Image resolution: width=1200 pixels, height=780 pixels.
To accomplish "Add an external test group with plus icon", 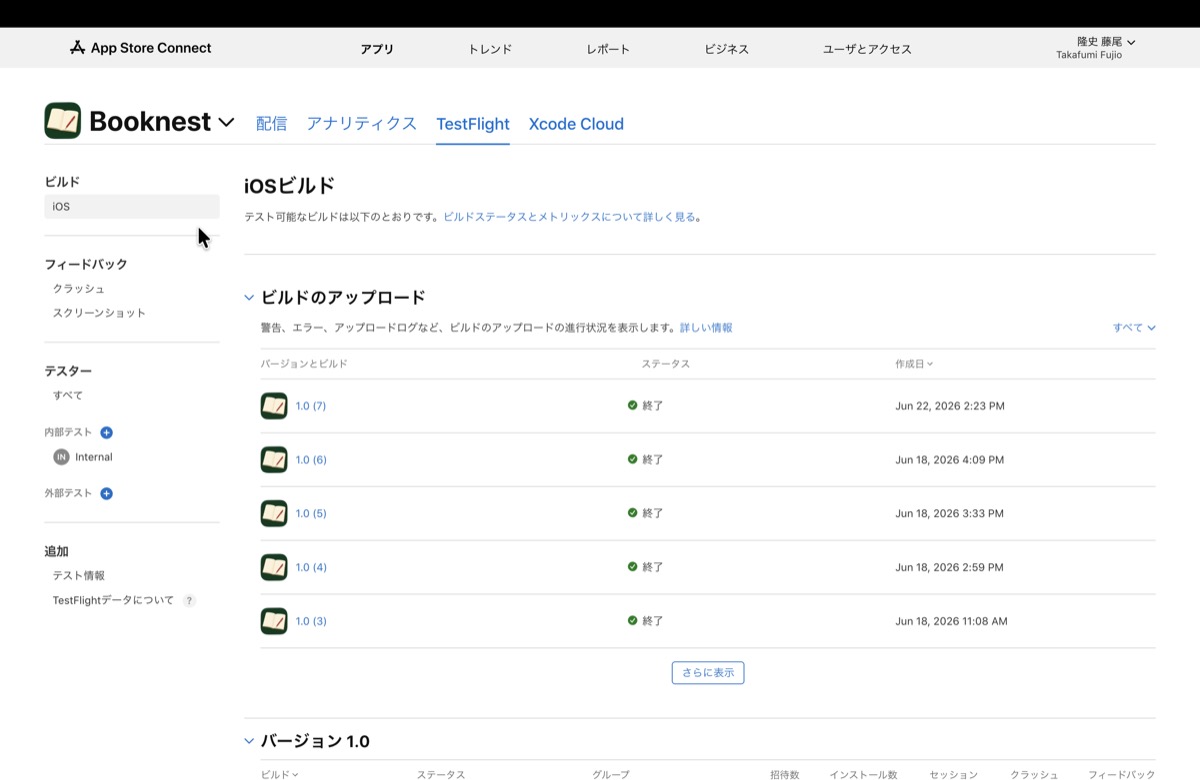I will pos(107,494).
